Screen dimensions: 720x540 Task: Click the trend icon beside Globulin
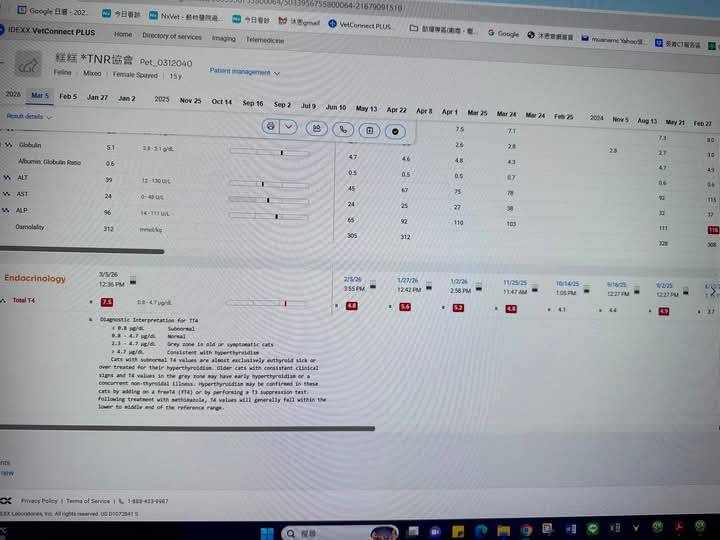point(7,146)
